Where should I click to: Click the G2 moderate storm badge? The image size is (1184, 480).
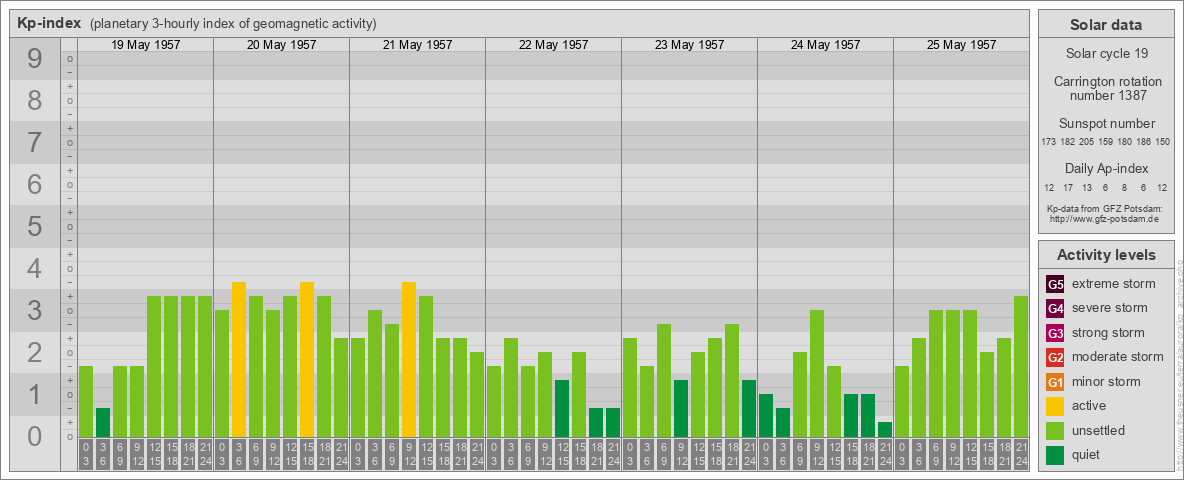click(x=1055, y=357)
